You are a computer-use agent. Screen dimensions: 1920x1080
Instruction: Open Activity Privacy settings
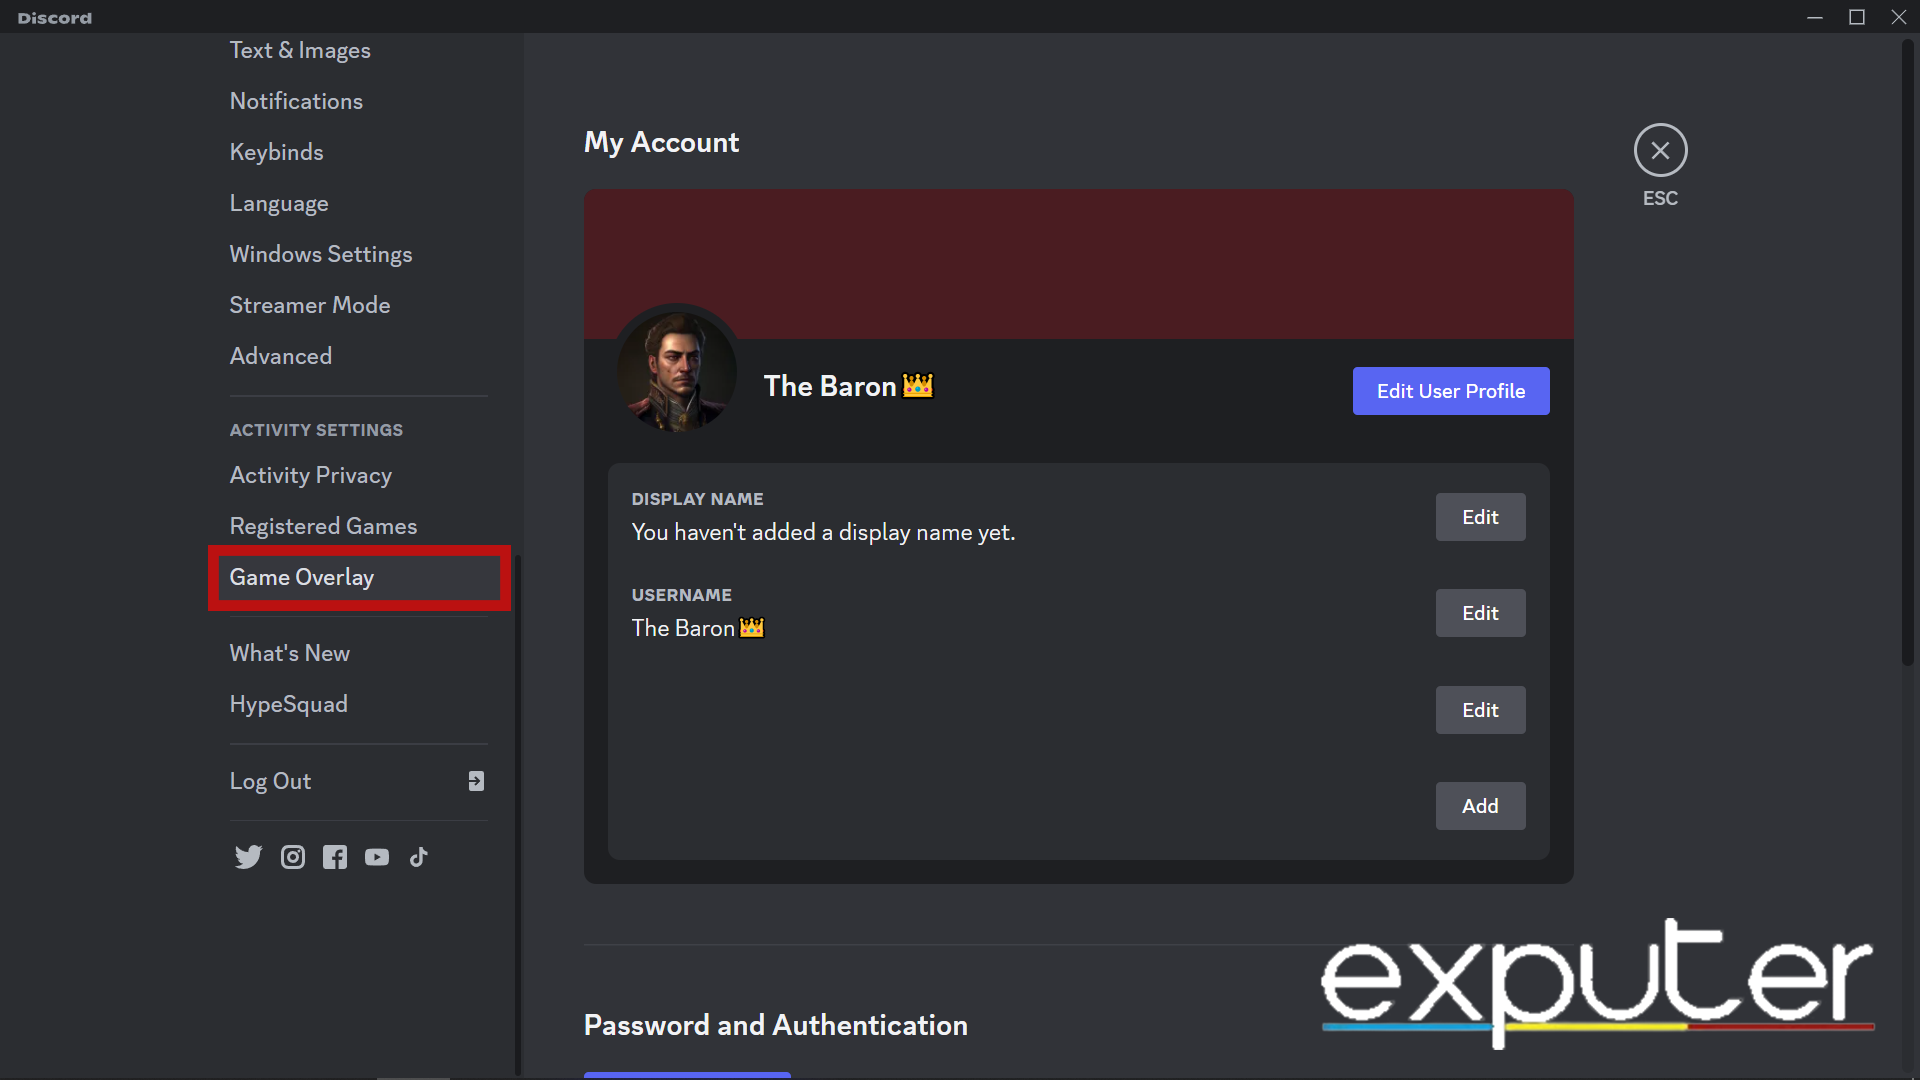point(311,475)
